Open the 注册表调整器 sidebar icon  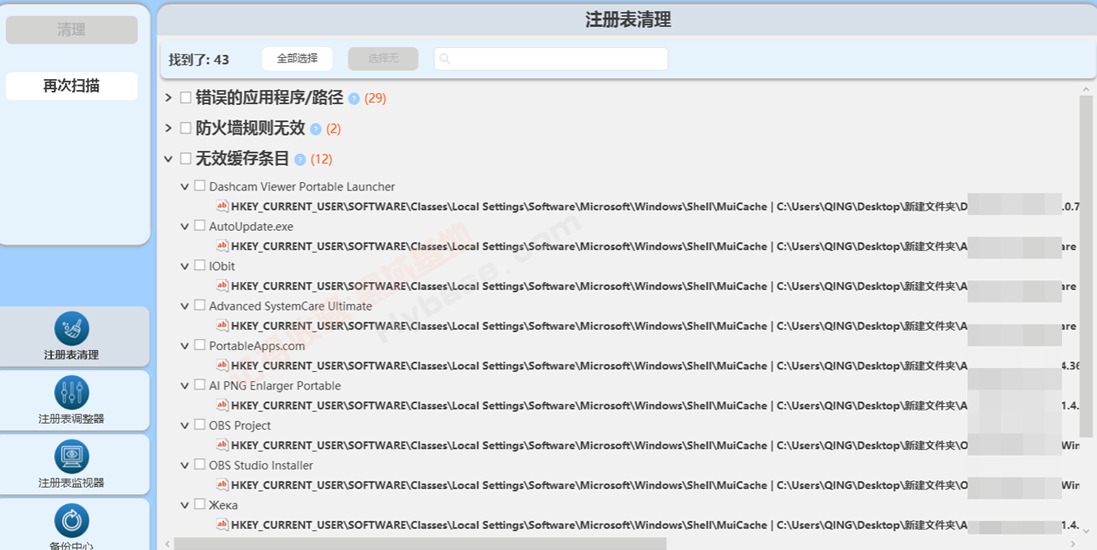[x=71, y=393]
